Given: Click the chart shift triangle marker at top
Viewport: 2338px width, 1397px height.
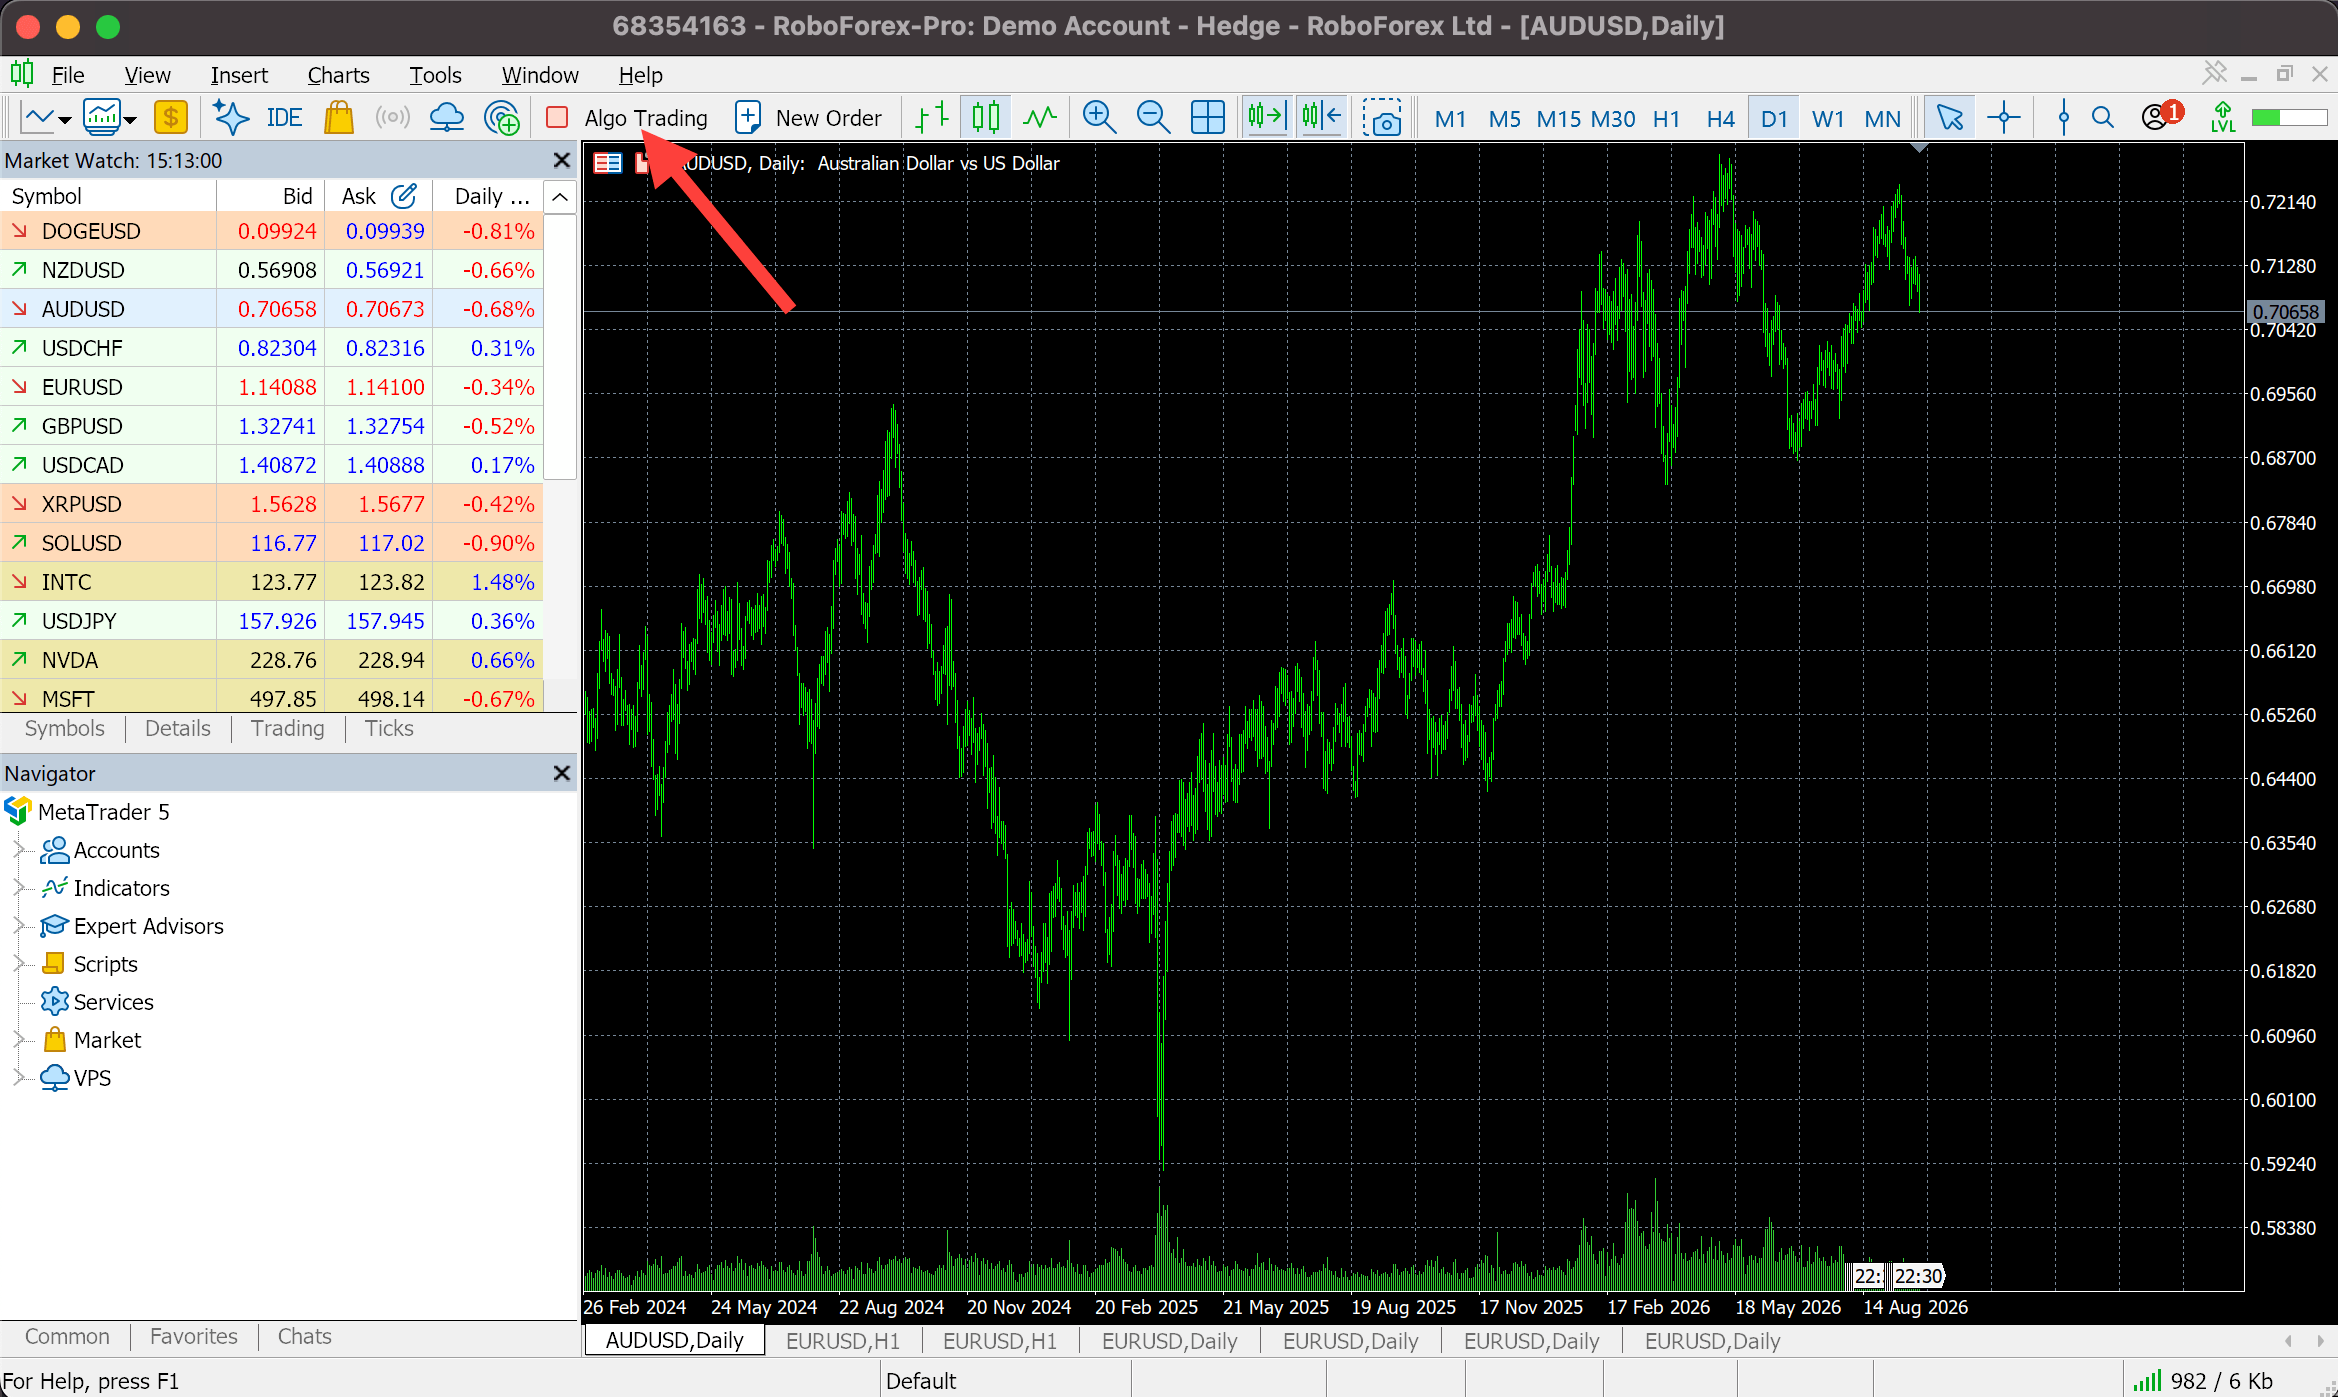Looking at the screenshot, I should click(1919, 149).
